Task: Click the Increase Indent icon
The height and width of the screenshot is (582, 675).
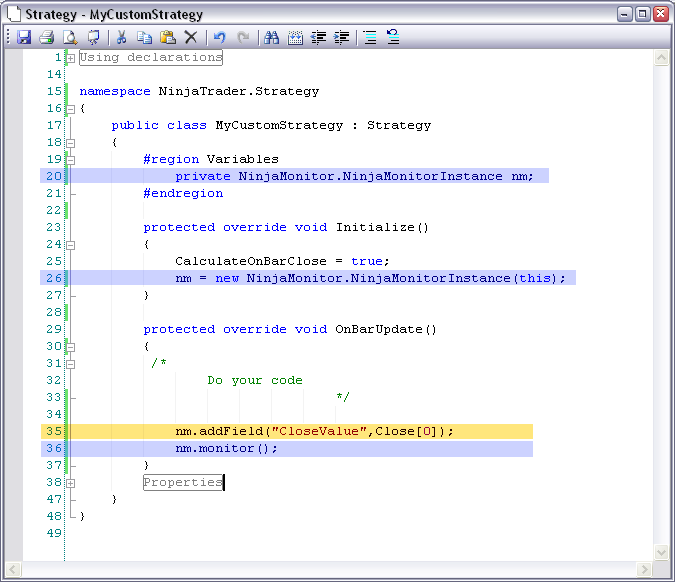Action: 342,37
